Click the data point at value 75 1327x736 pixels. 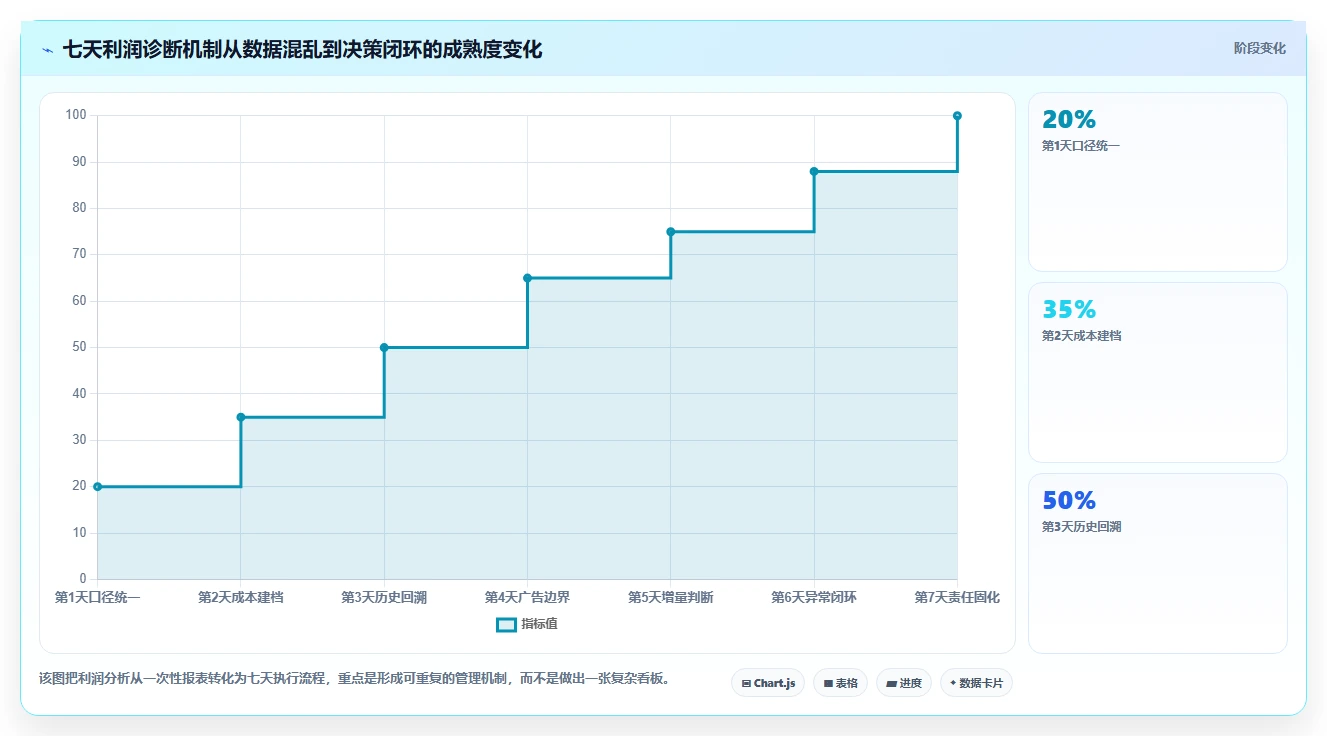pos(671,232)
